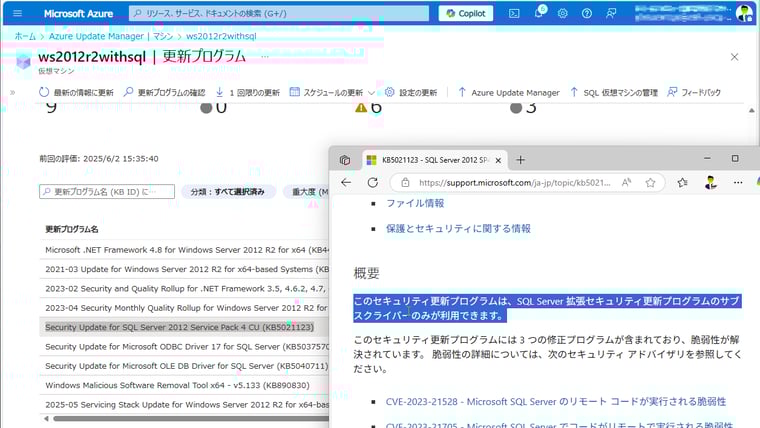Open Azure Update Manager toolbar link
The image size is (760, 428).
pos(508,92)
